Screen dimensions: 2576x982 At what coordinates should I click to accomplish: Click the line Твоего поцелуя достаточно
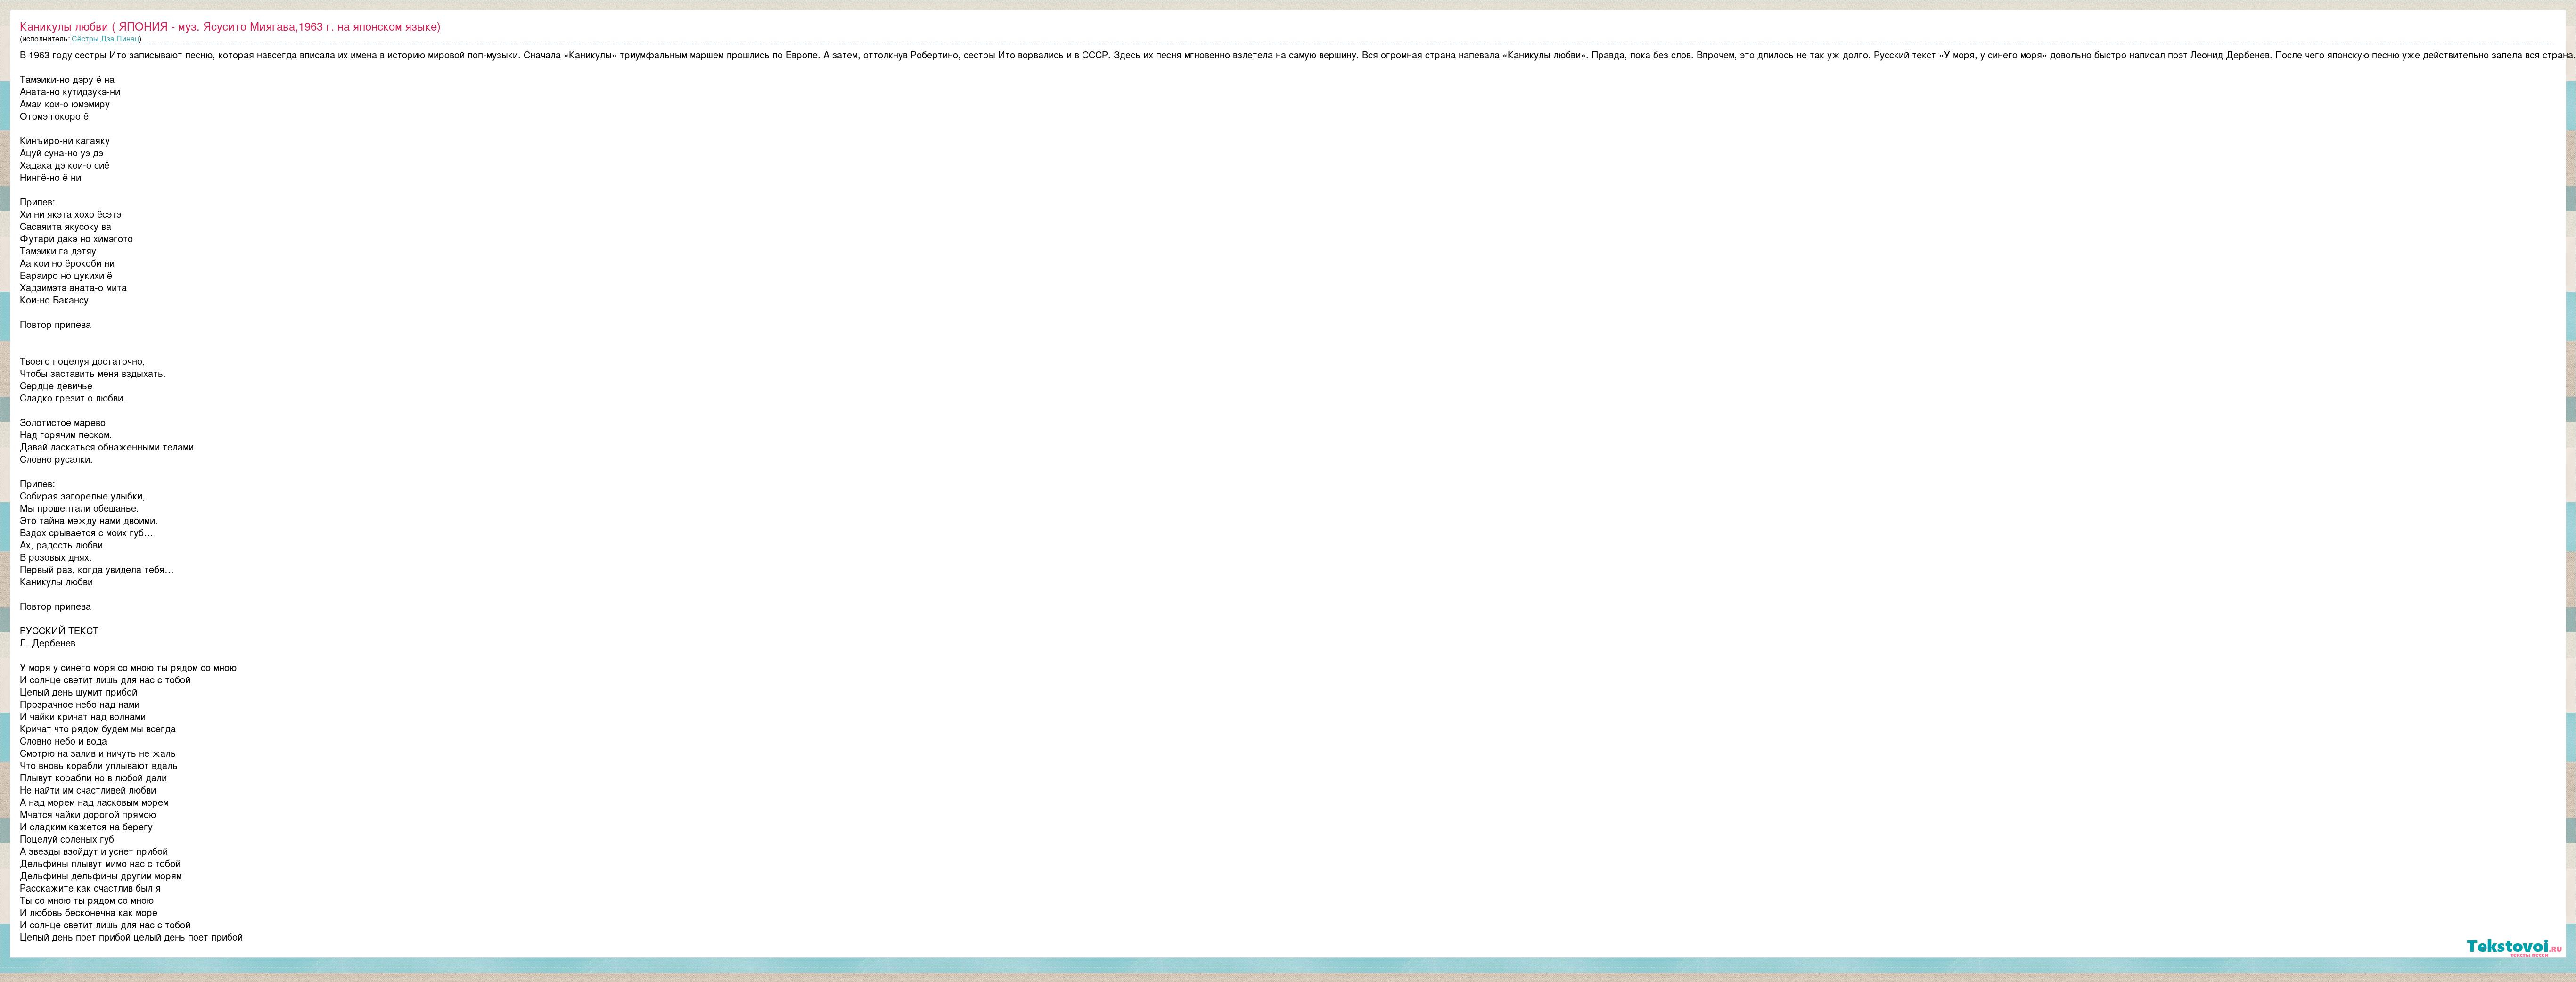(82, 362)
